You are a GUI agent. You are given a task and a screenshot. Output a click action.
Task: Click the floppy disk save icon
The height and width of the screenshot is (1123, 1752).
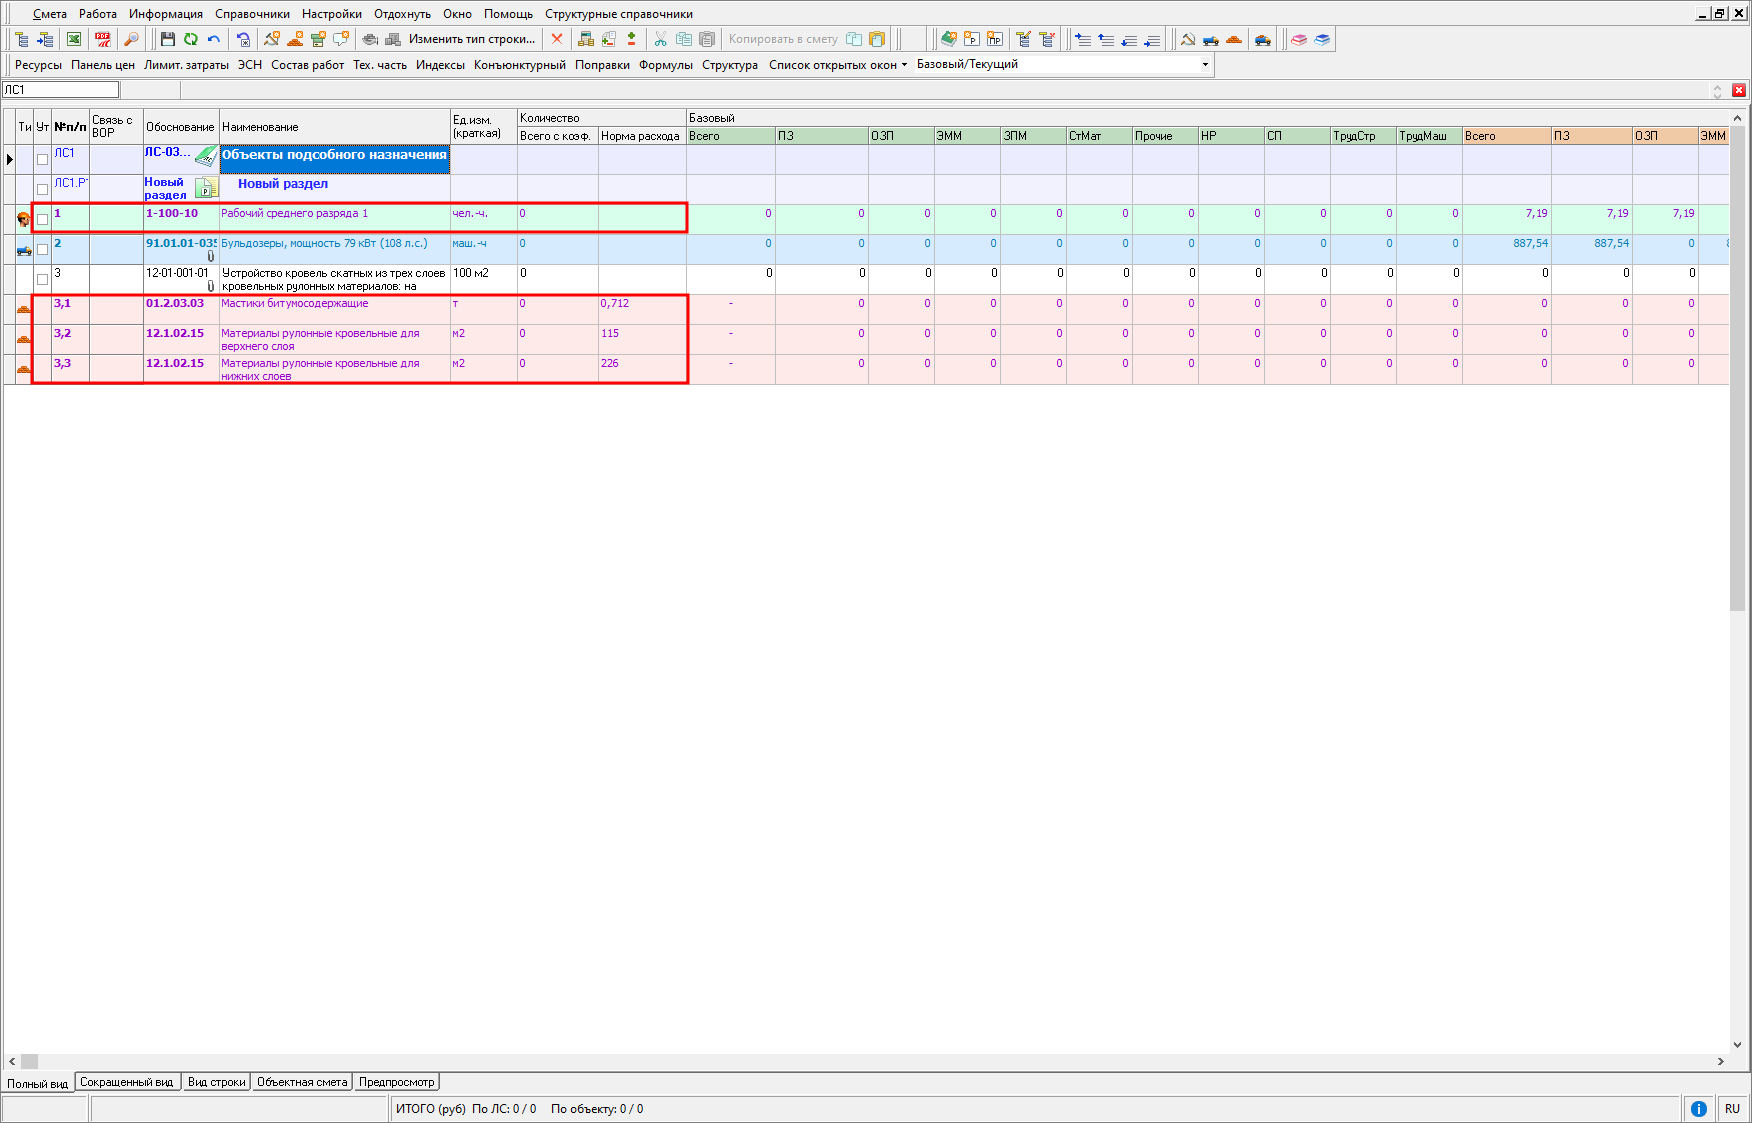point(167,39)
